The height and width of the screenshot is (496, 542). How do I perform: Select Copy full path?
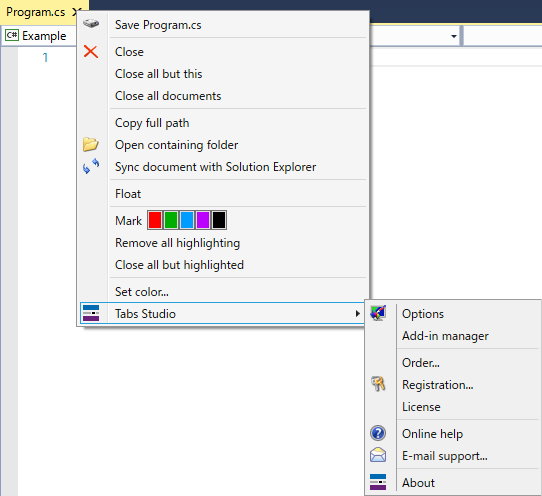point(223,123)
